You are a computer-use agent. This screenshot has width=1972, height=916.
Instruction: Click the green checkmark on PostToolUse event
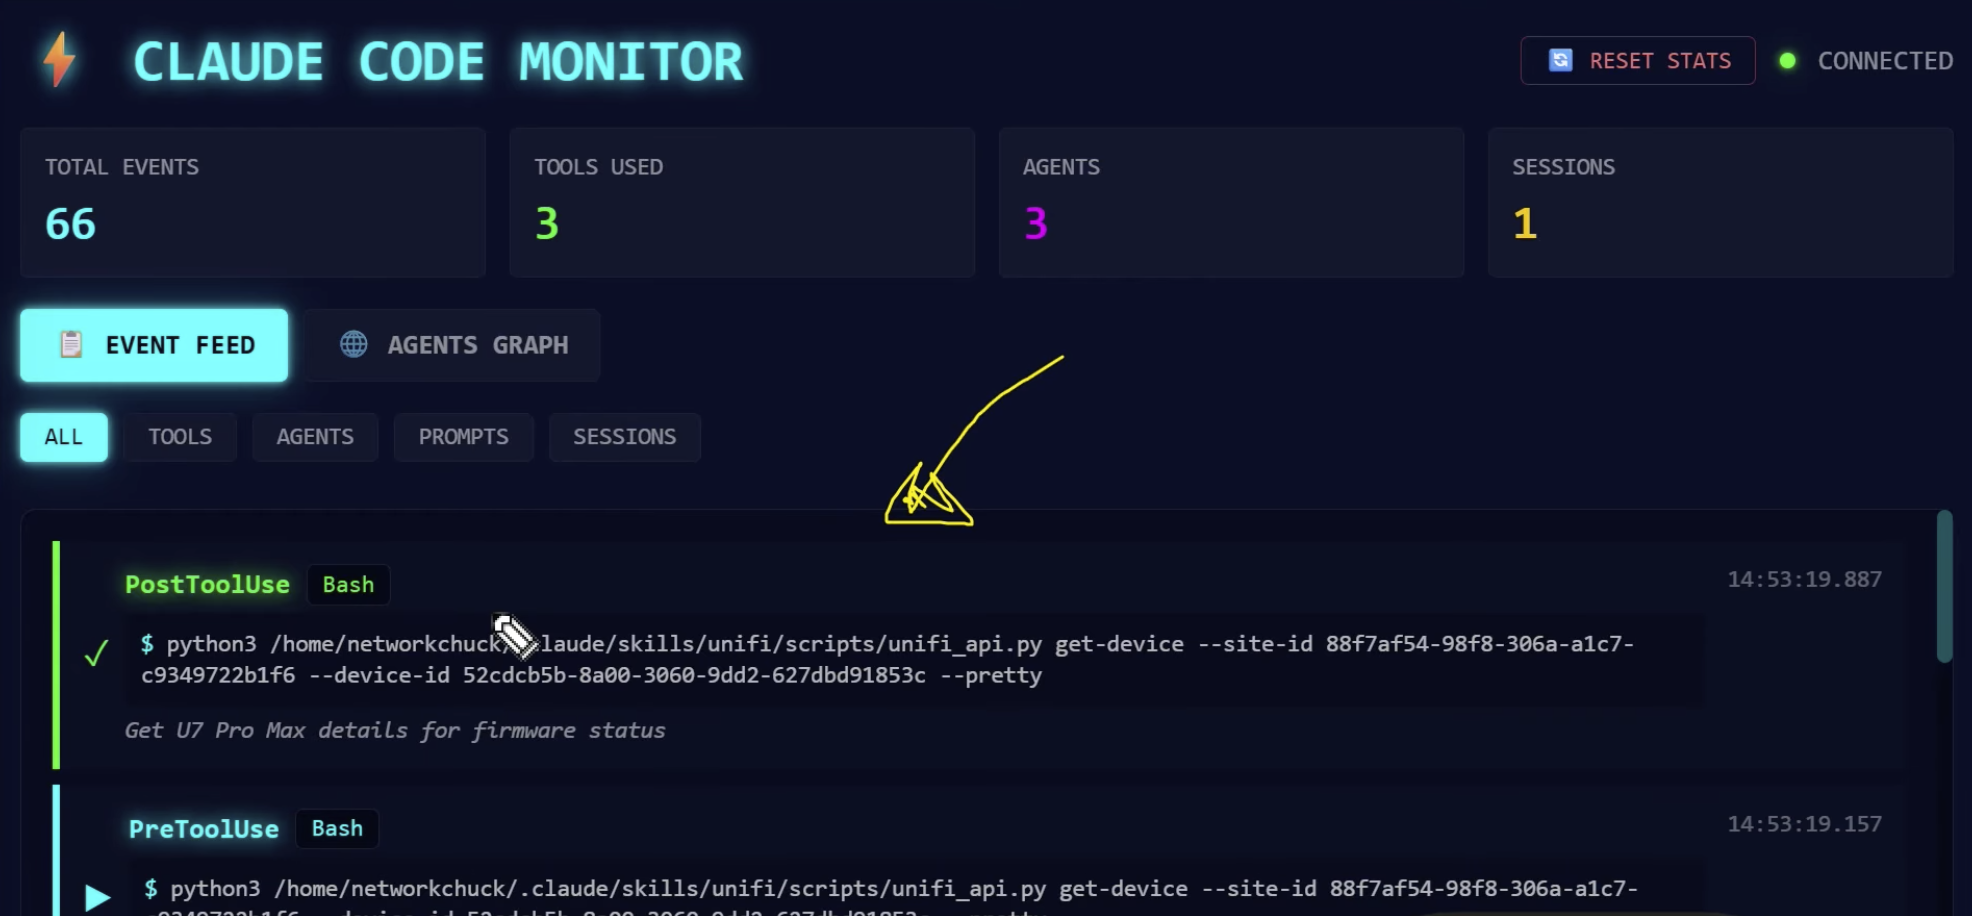(96, 654)
